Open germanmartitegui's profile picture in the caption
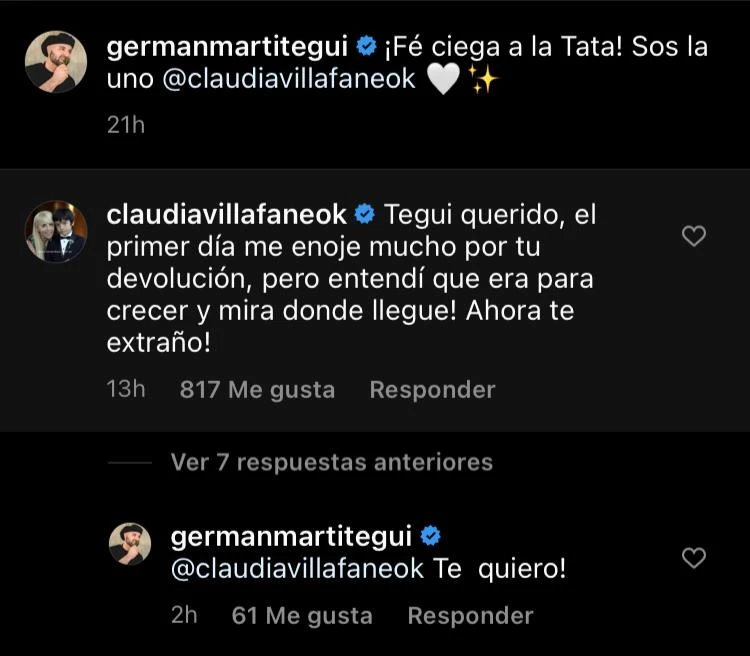 [x=55, y=62]
